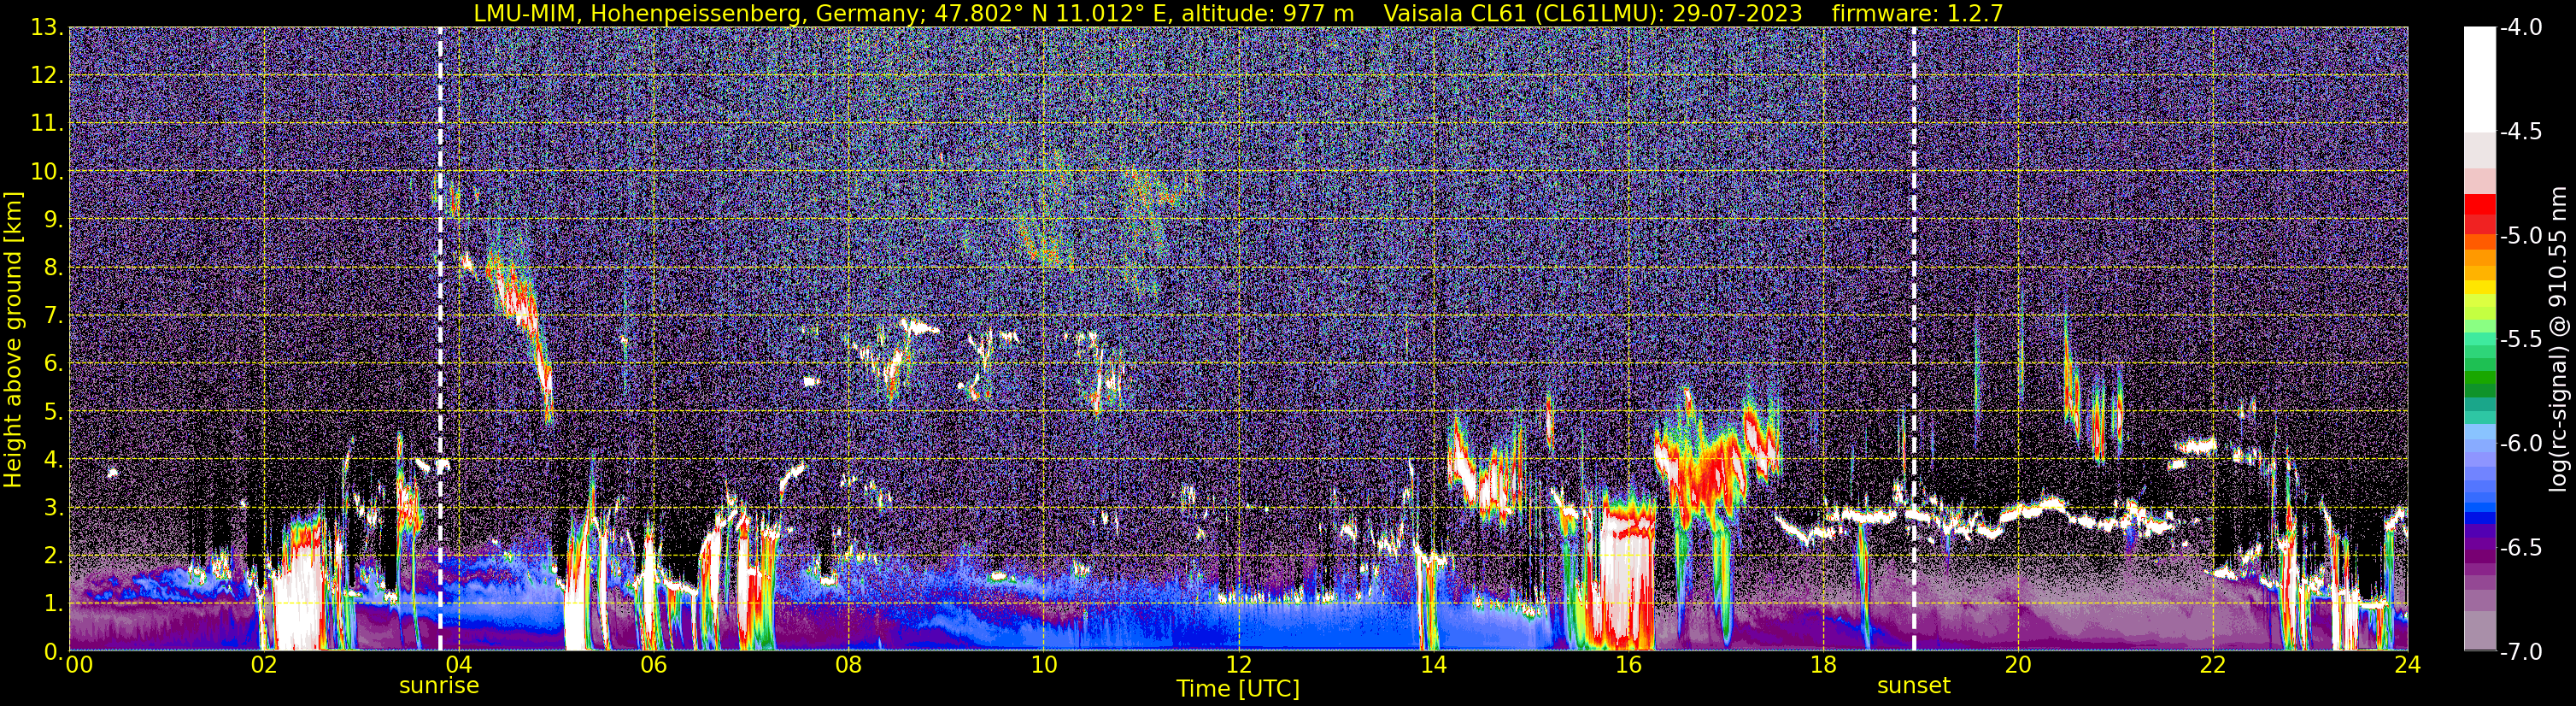Click the colorbar tick label -4.5
This screenshot has width=2576, height=706.
click(x=2521, y=132)
